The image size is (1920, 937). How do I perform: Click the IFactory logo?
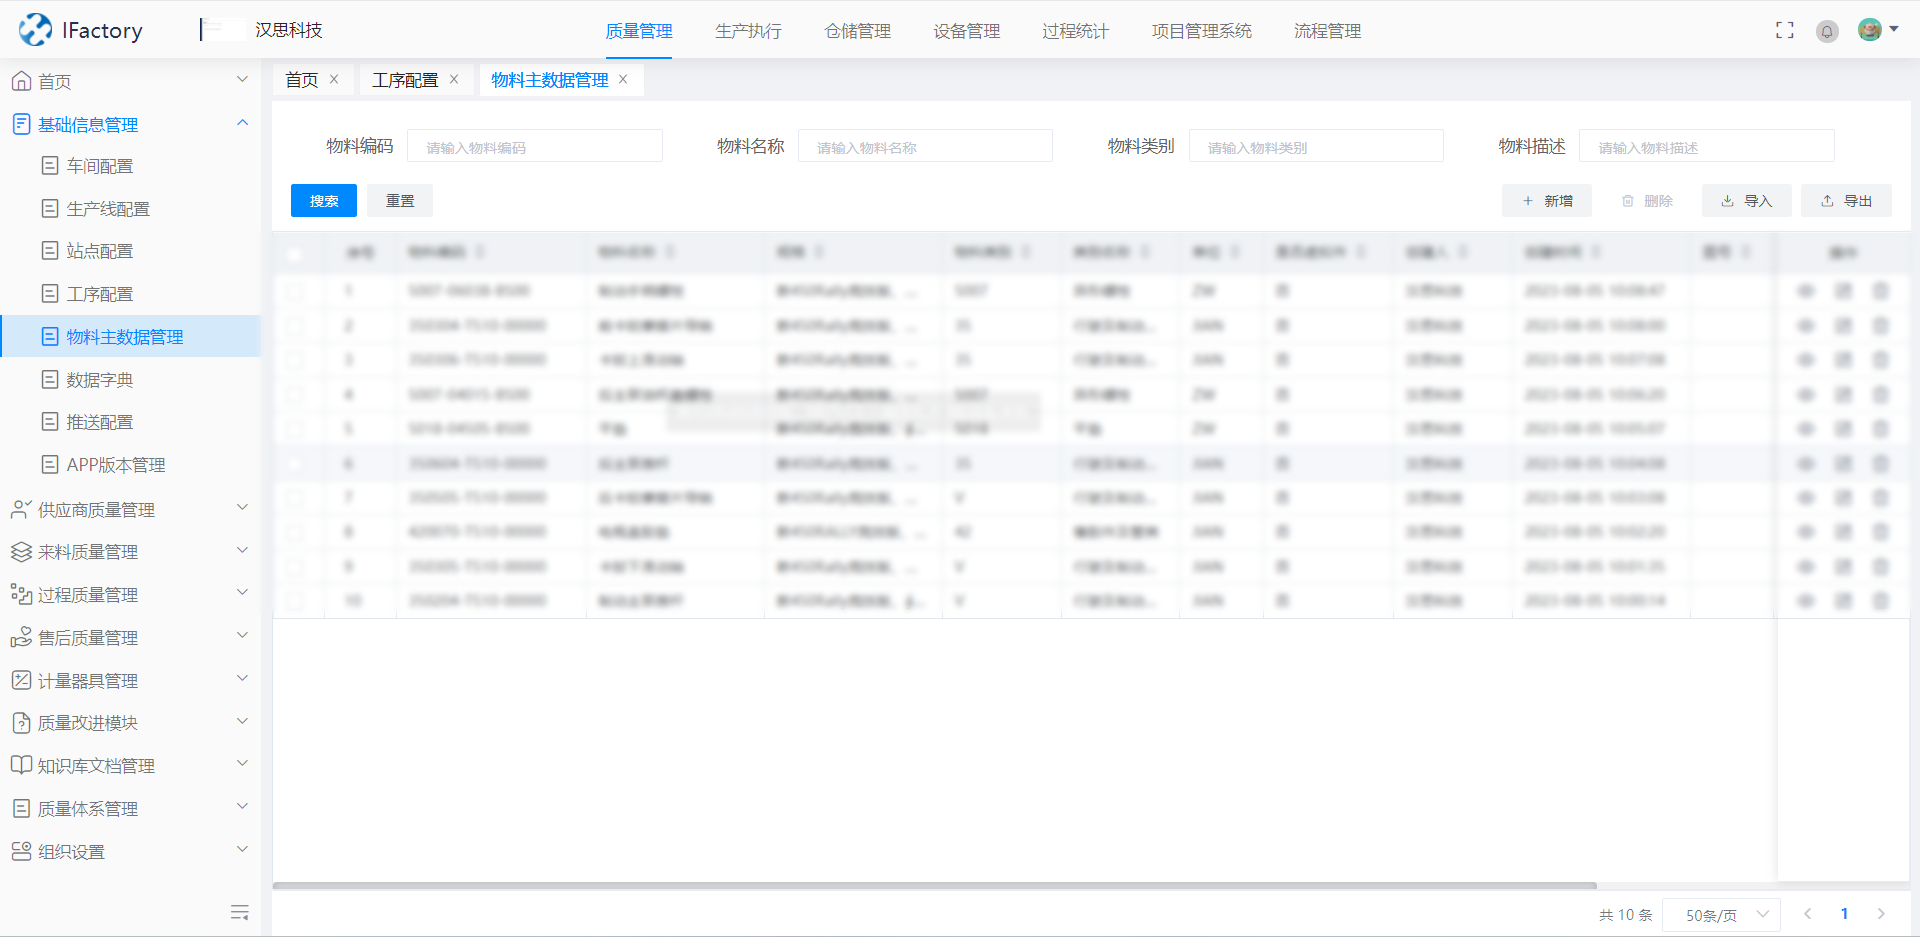coord(80,30)
